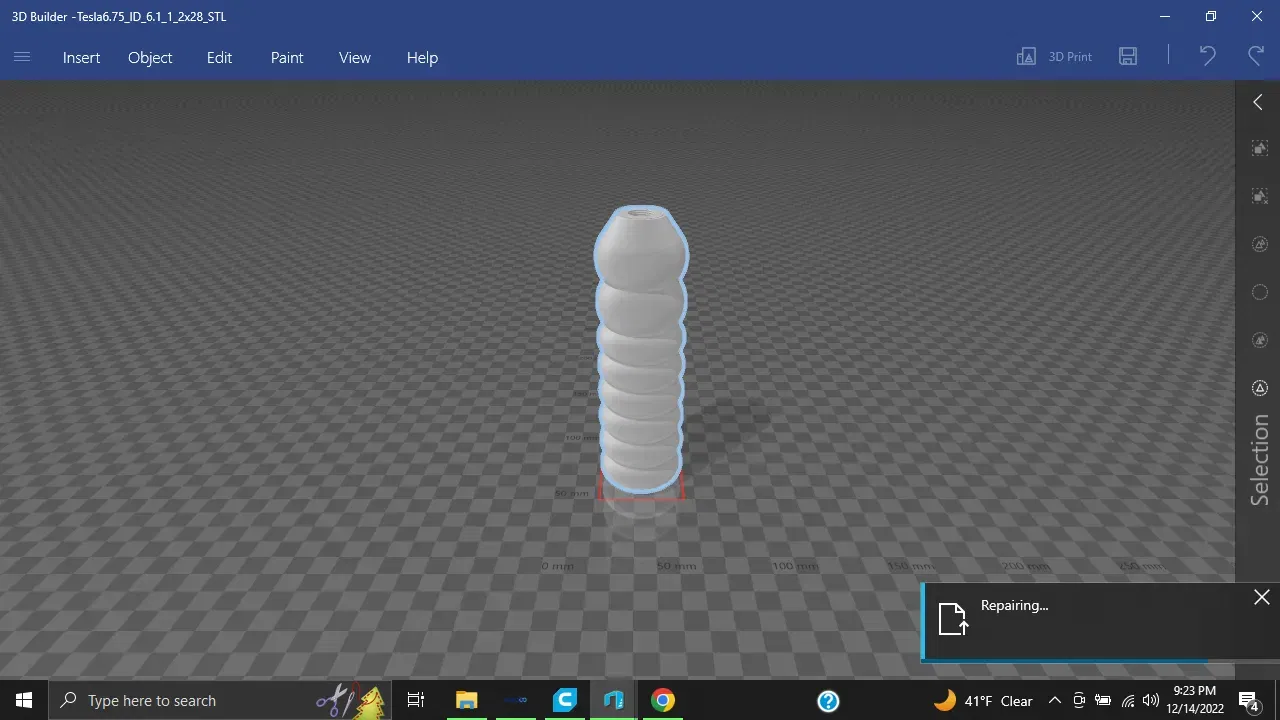Image resolution: width=1280 pixels, height=720 pixels.
Task: Open the Help menu
Action: pos(422,57)
